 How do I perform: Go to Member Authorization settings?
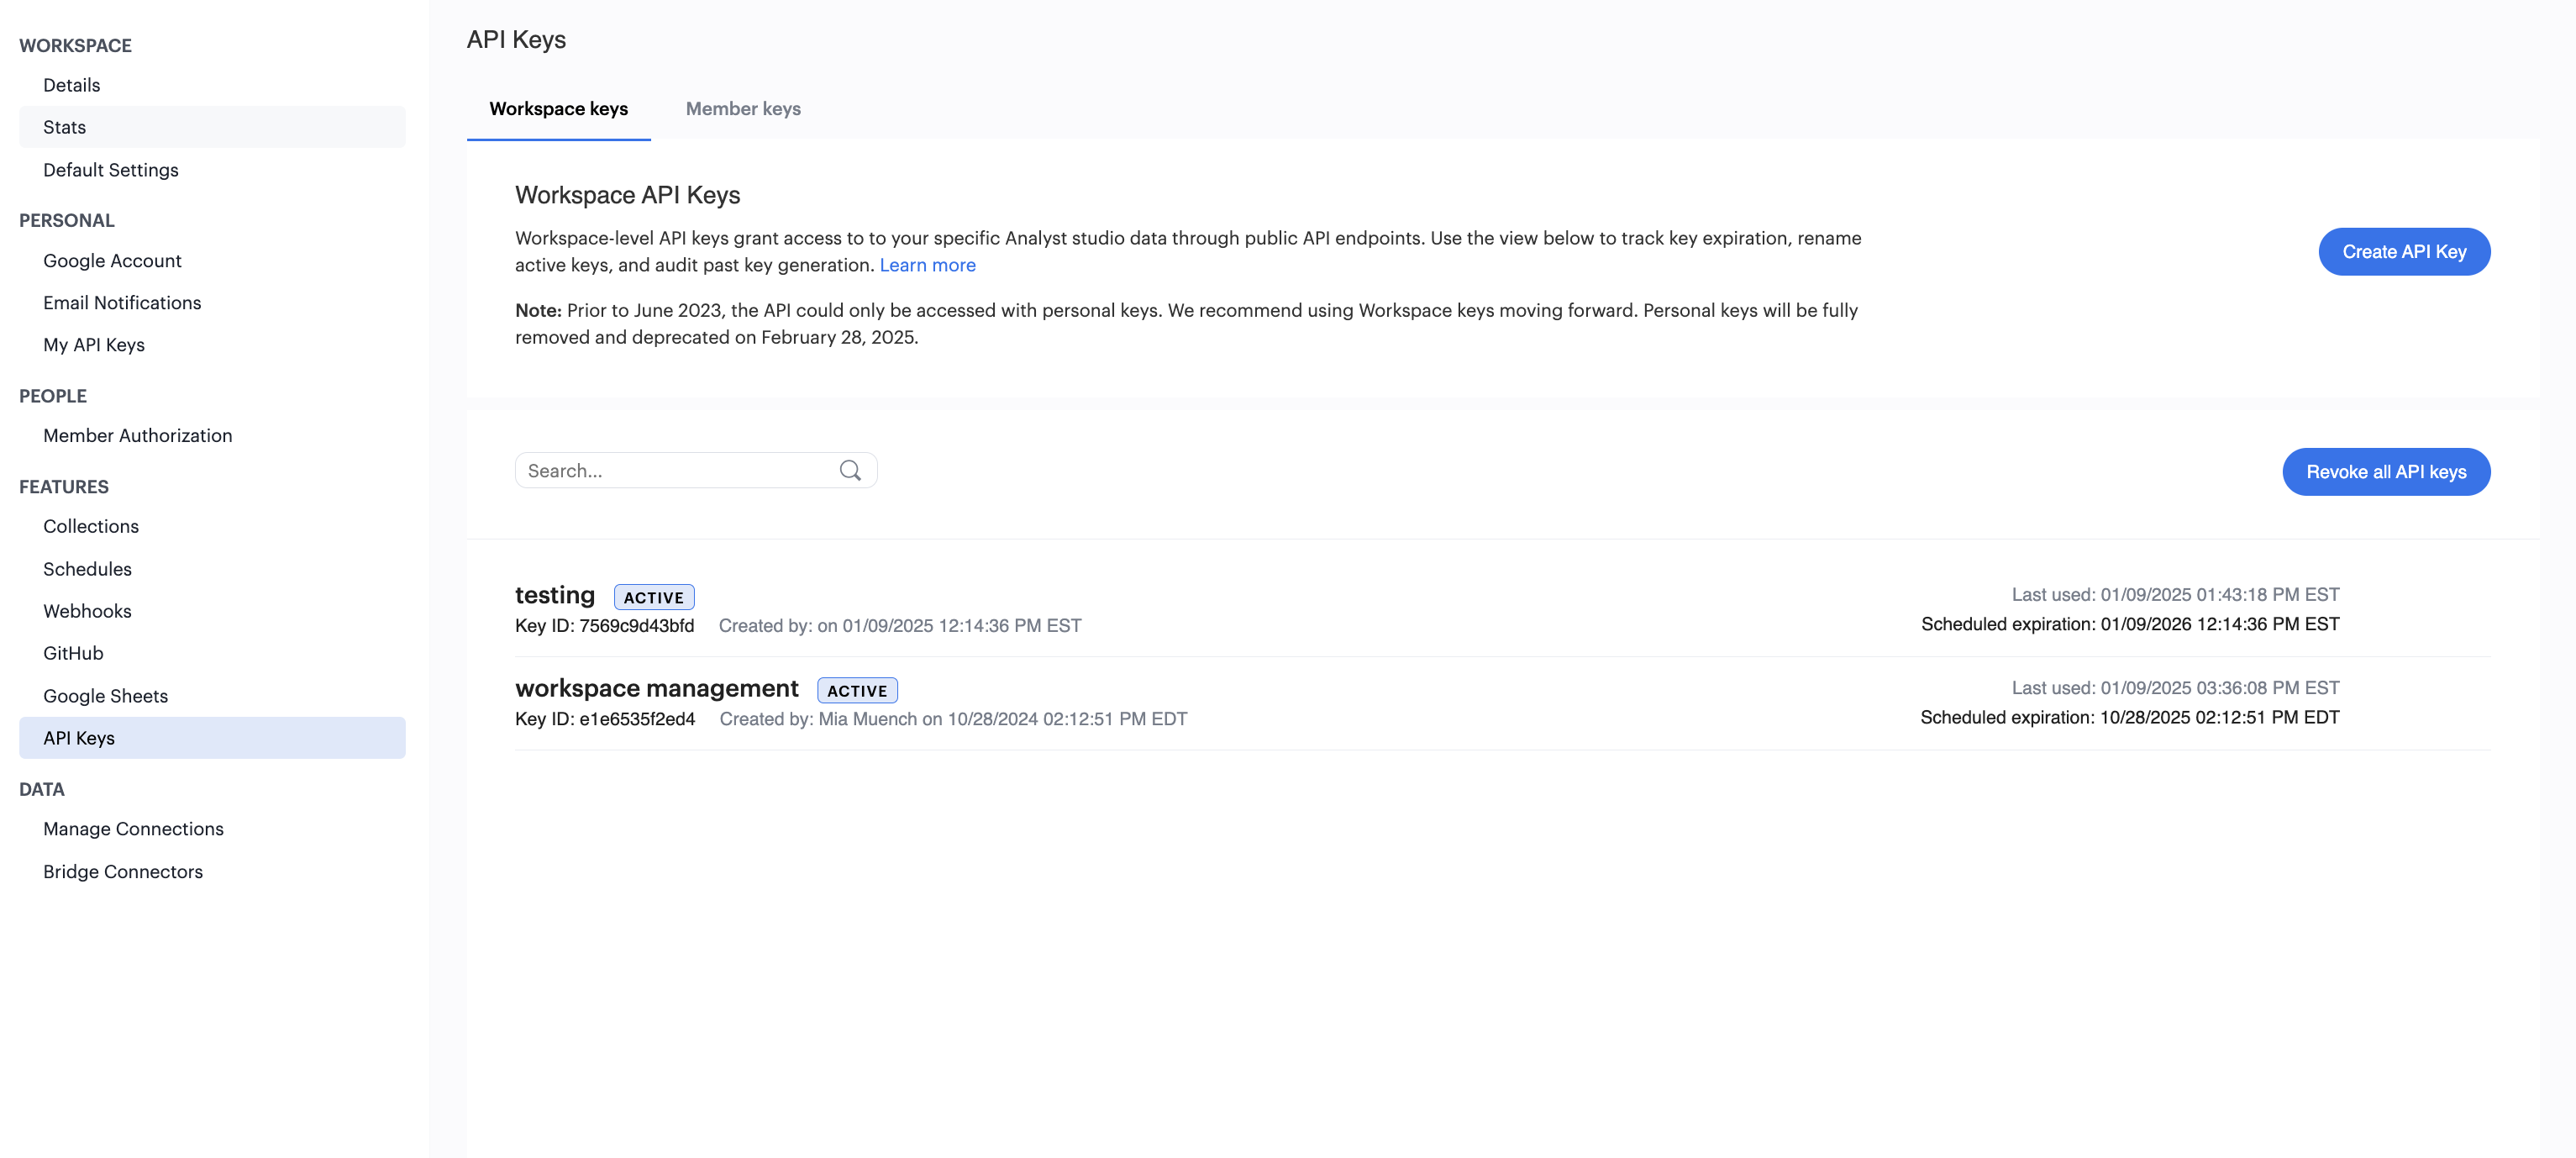pyautogui.click(x=137, y=435)
